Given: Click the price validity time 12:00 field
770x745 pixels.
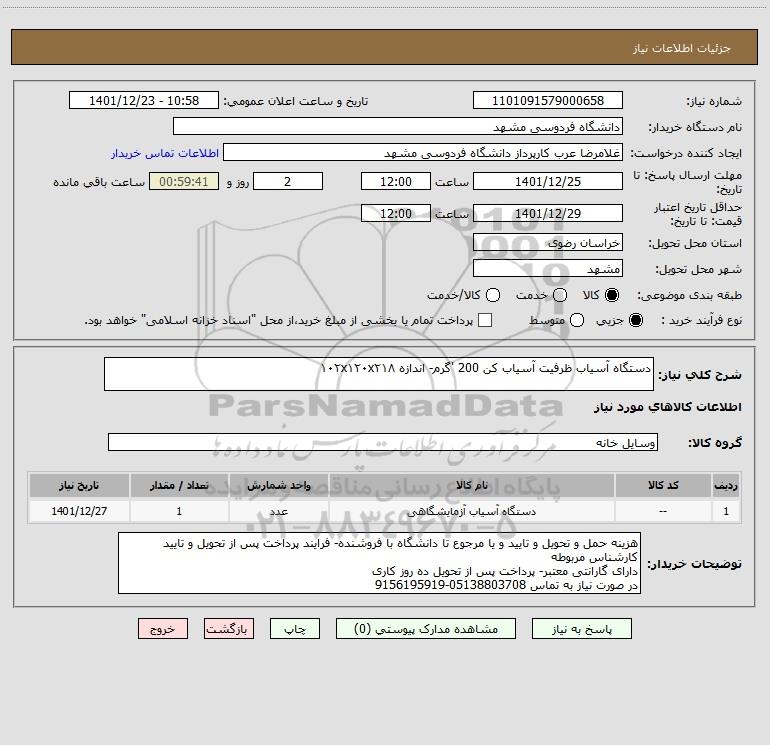Looking at the screenshot, I should (x=396, y=213).
